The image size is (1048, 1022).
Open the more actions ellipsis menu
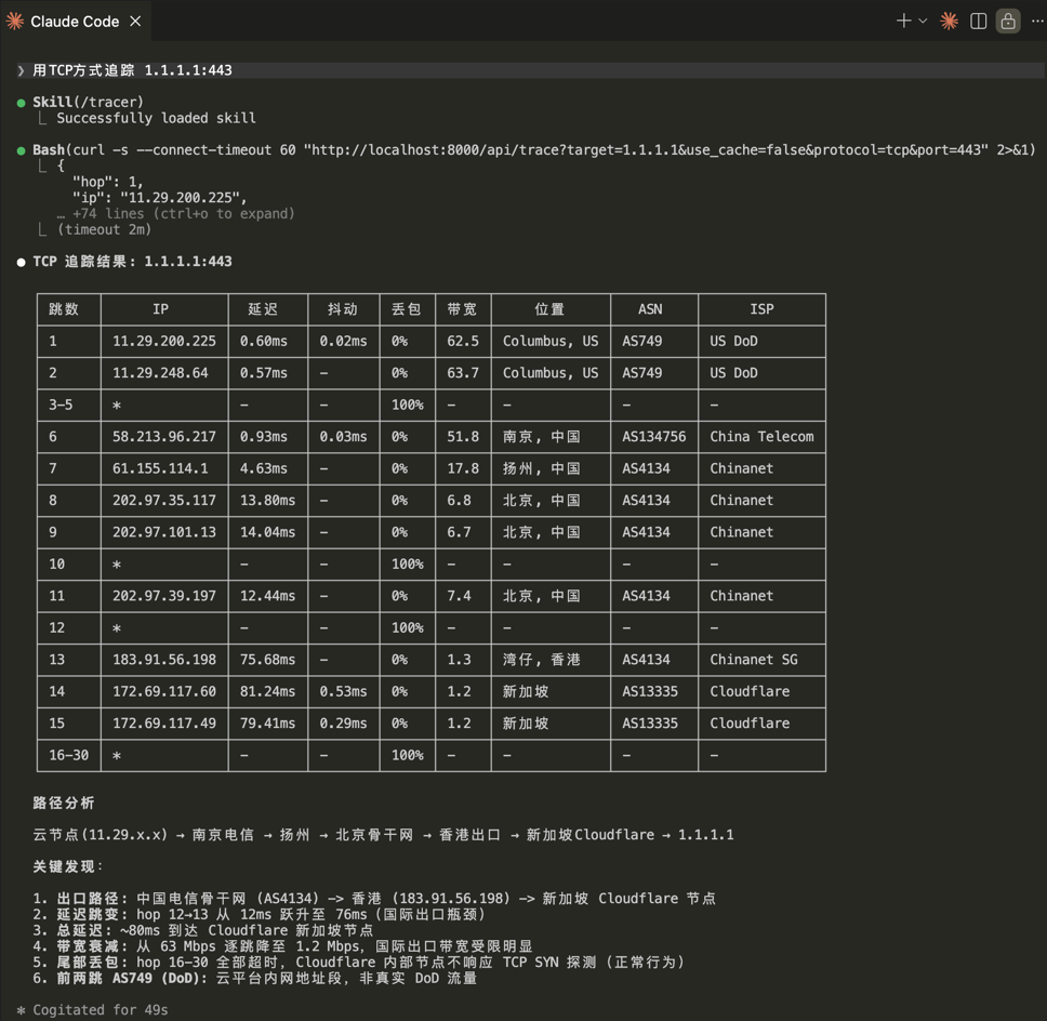(x=1038, y=21)
